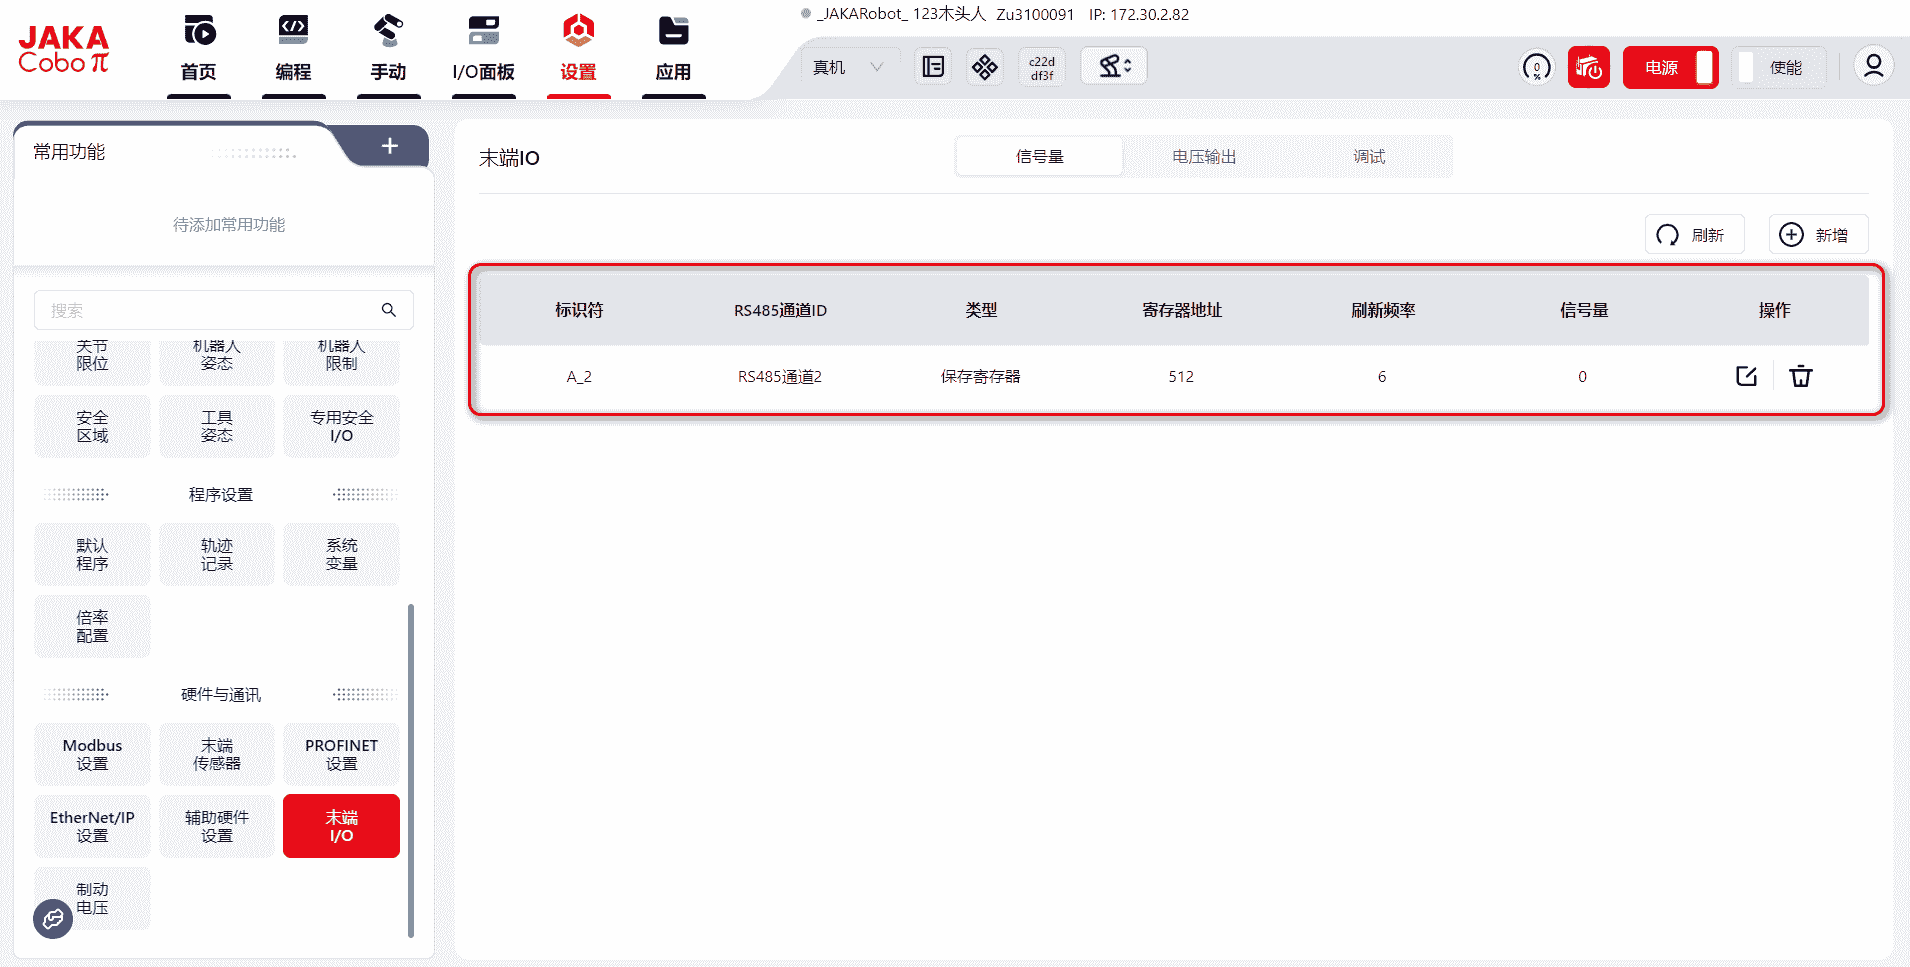Open the 编程 menu
The height and width of the screenshot is (967, 1910).
coord(293,50)
